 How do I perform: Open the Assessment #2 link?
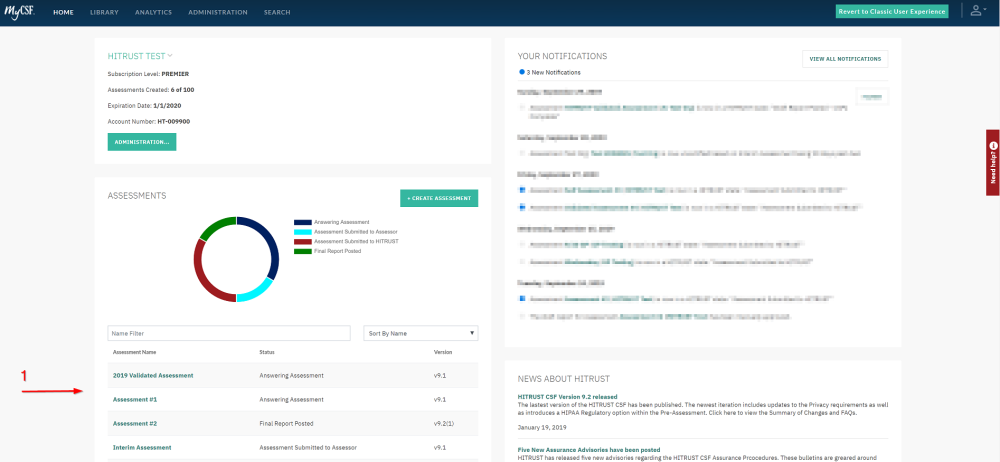point(135,424)
